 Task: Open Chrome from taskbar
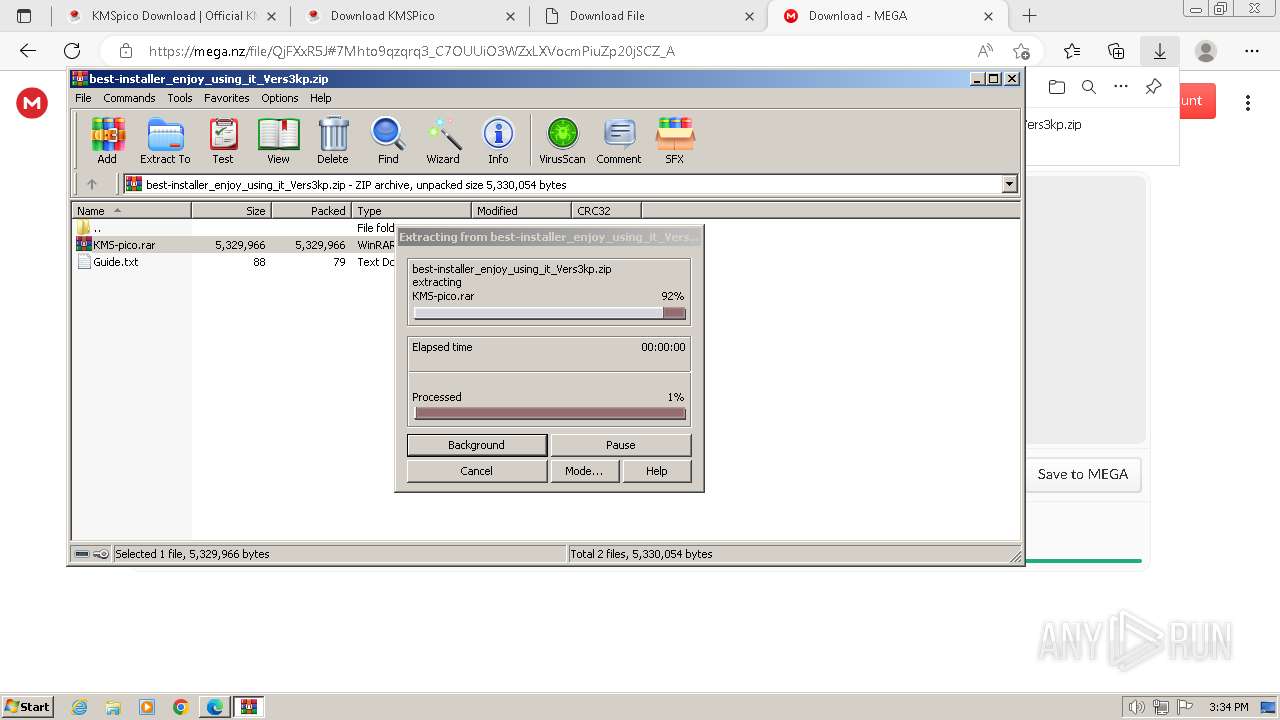[181, 707]
